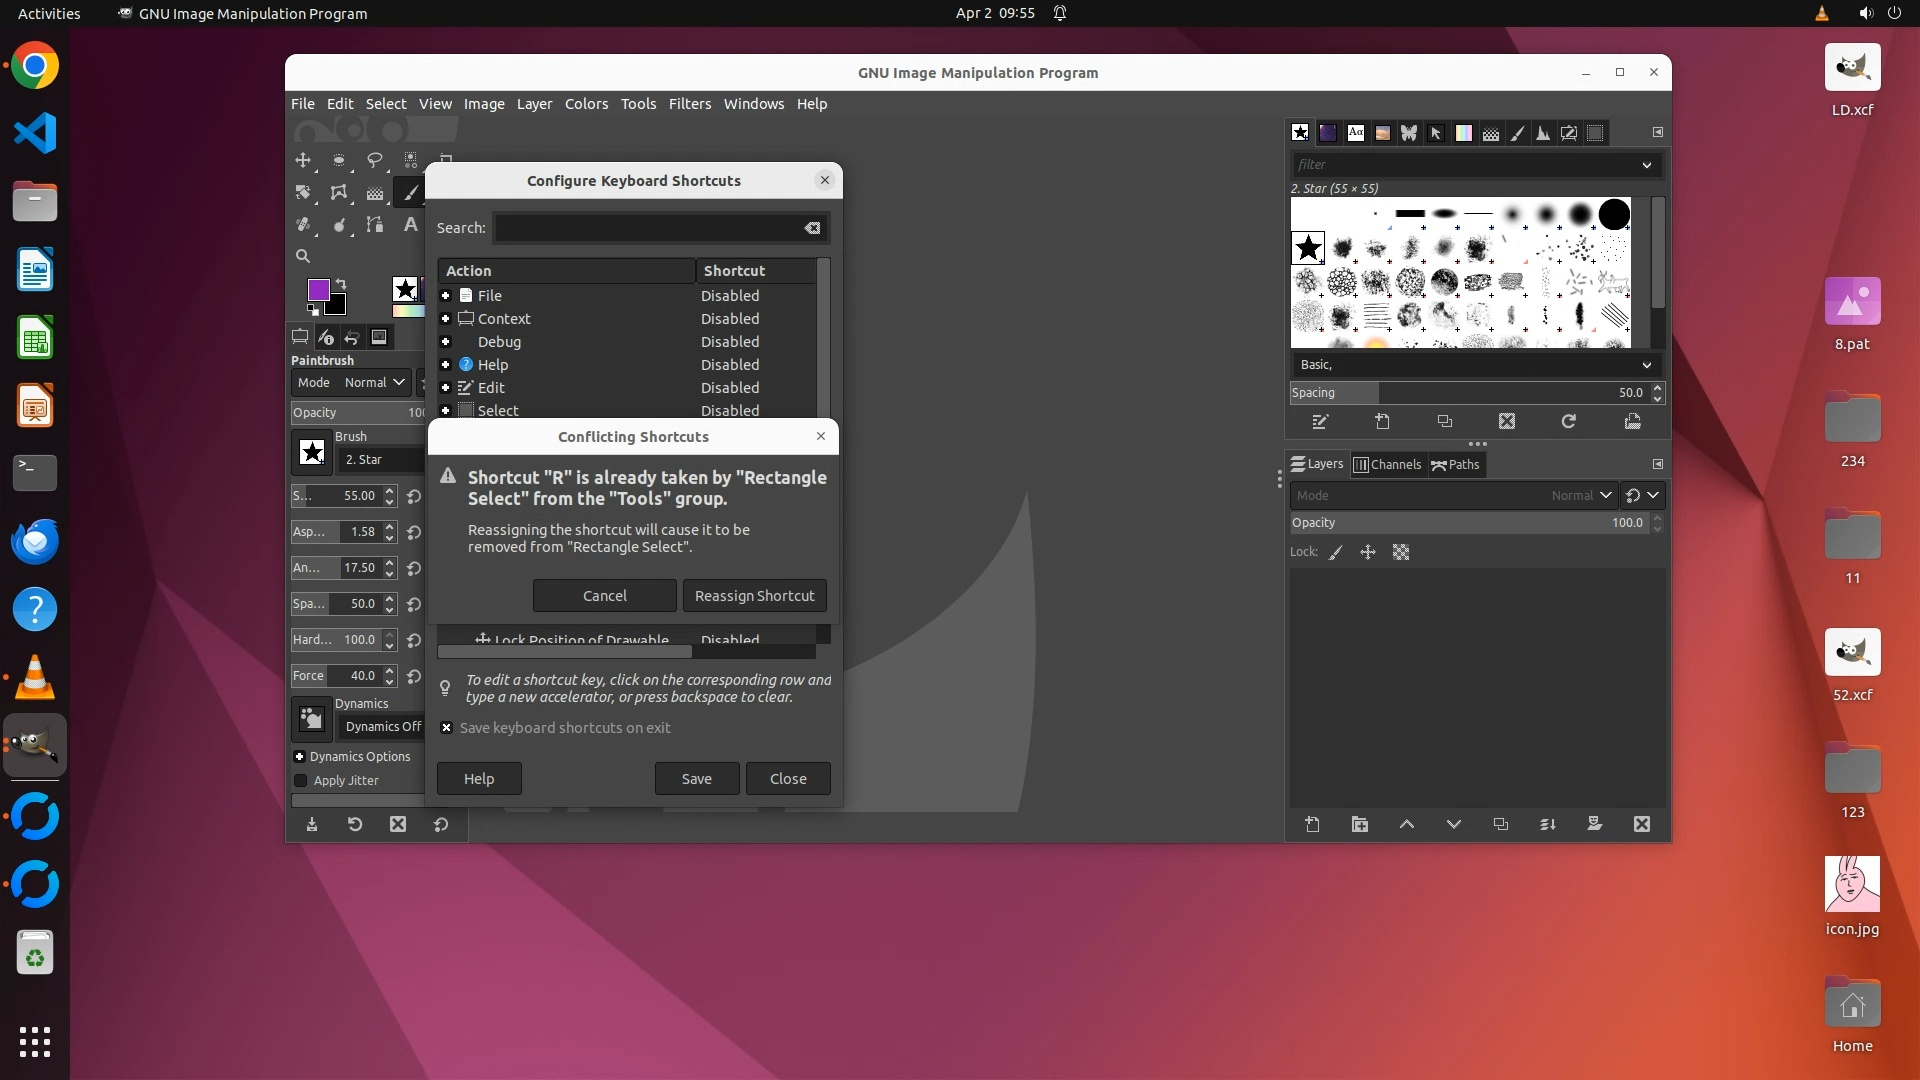Swap foreground and background colors
The height and width of the screenshot is (1080, 1920).
pos(341,284)
